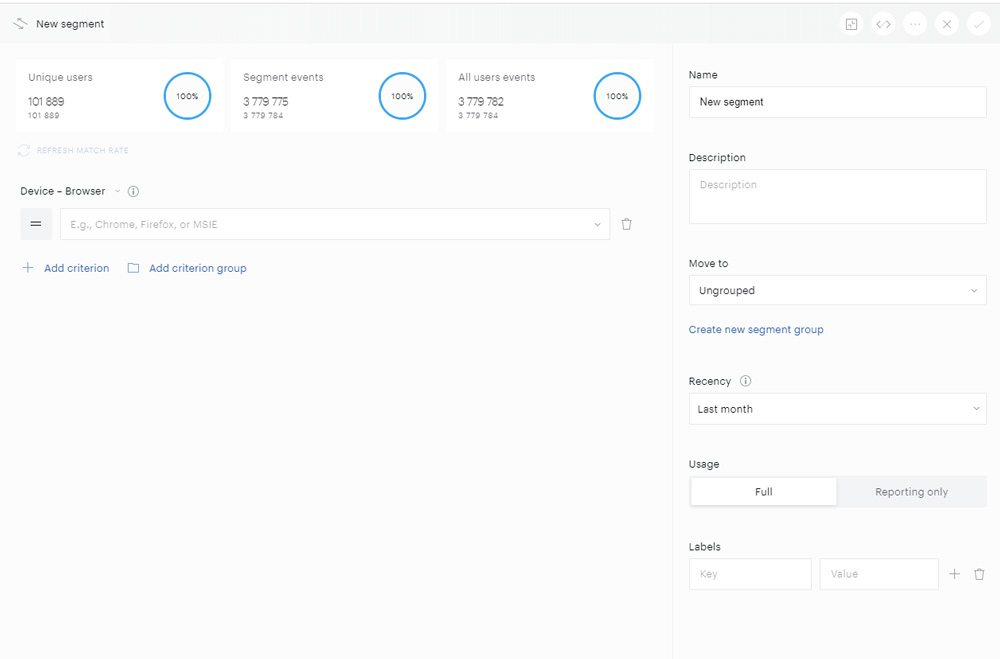Click the info icon beside Device – Browser

(x=133, y=191)
